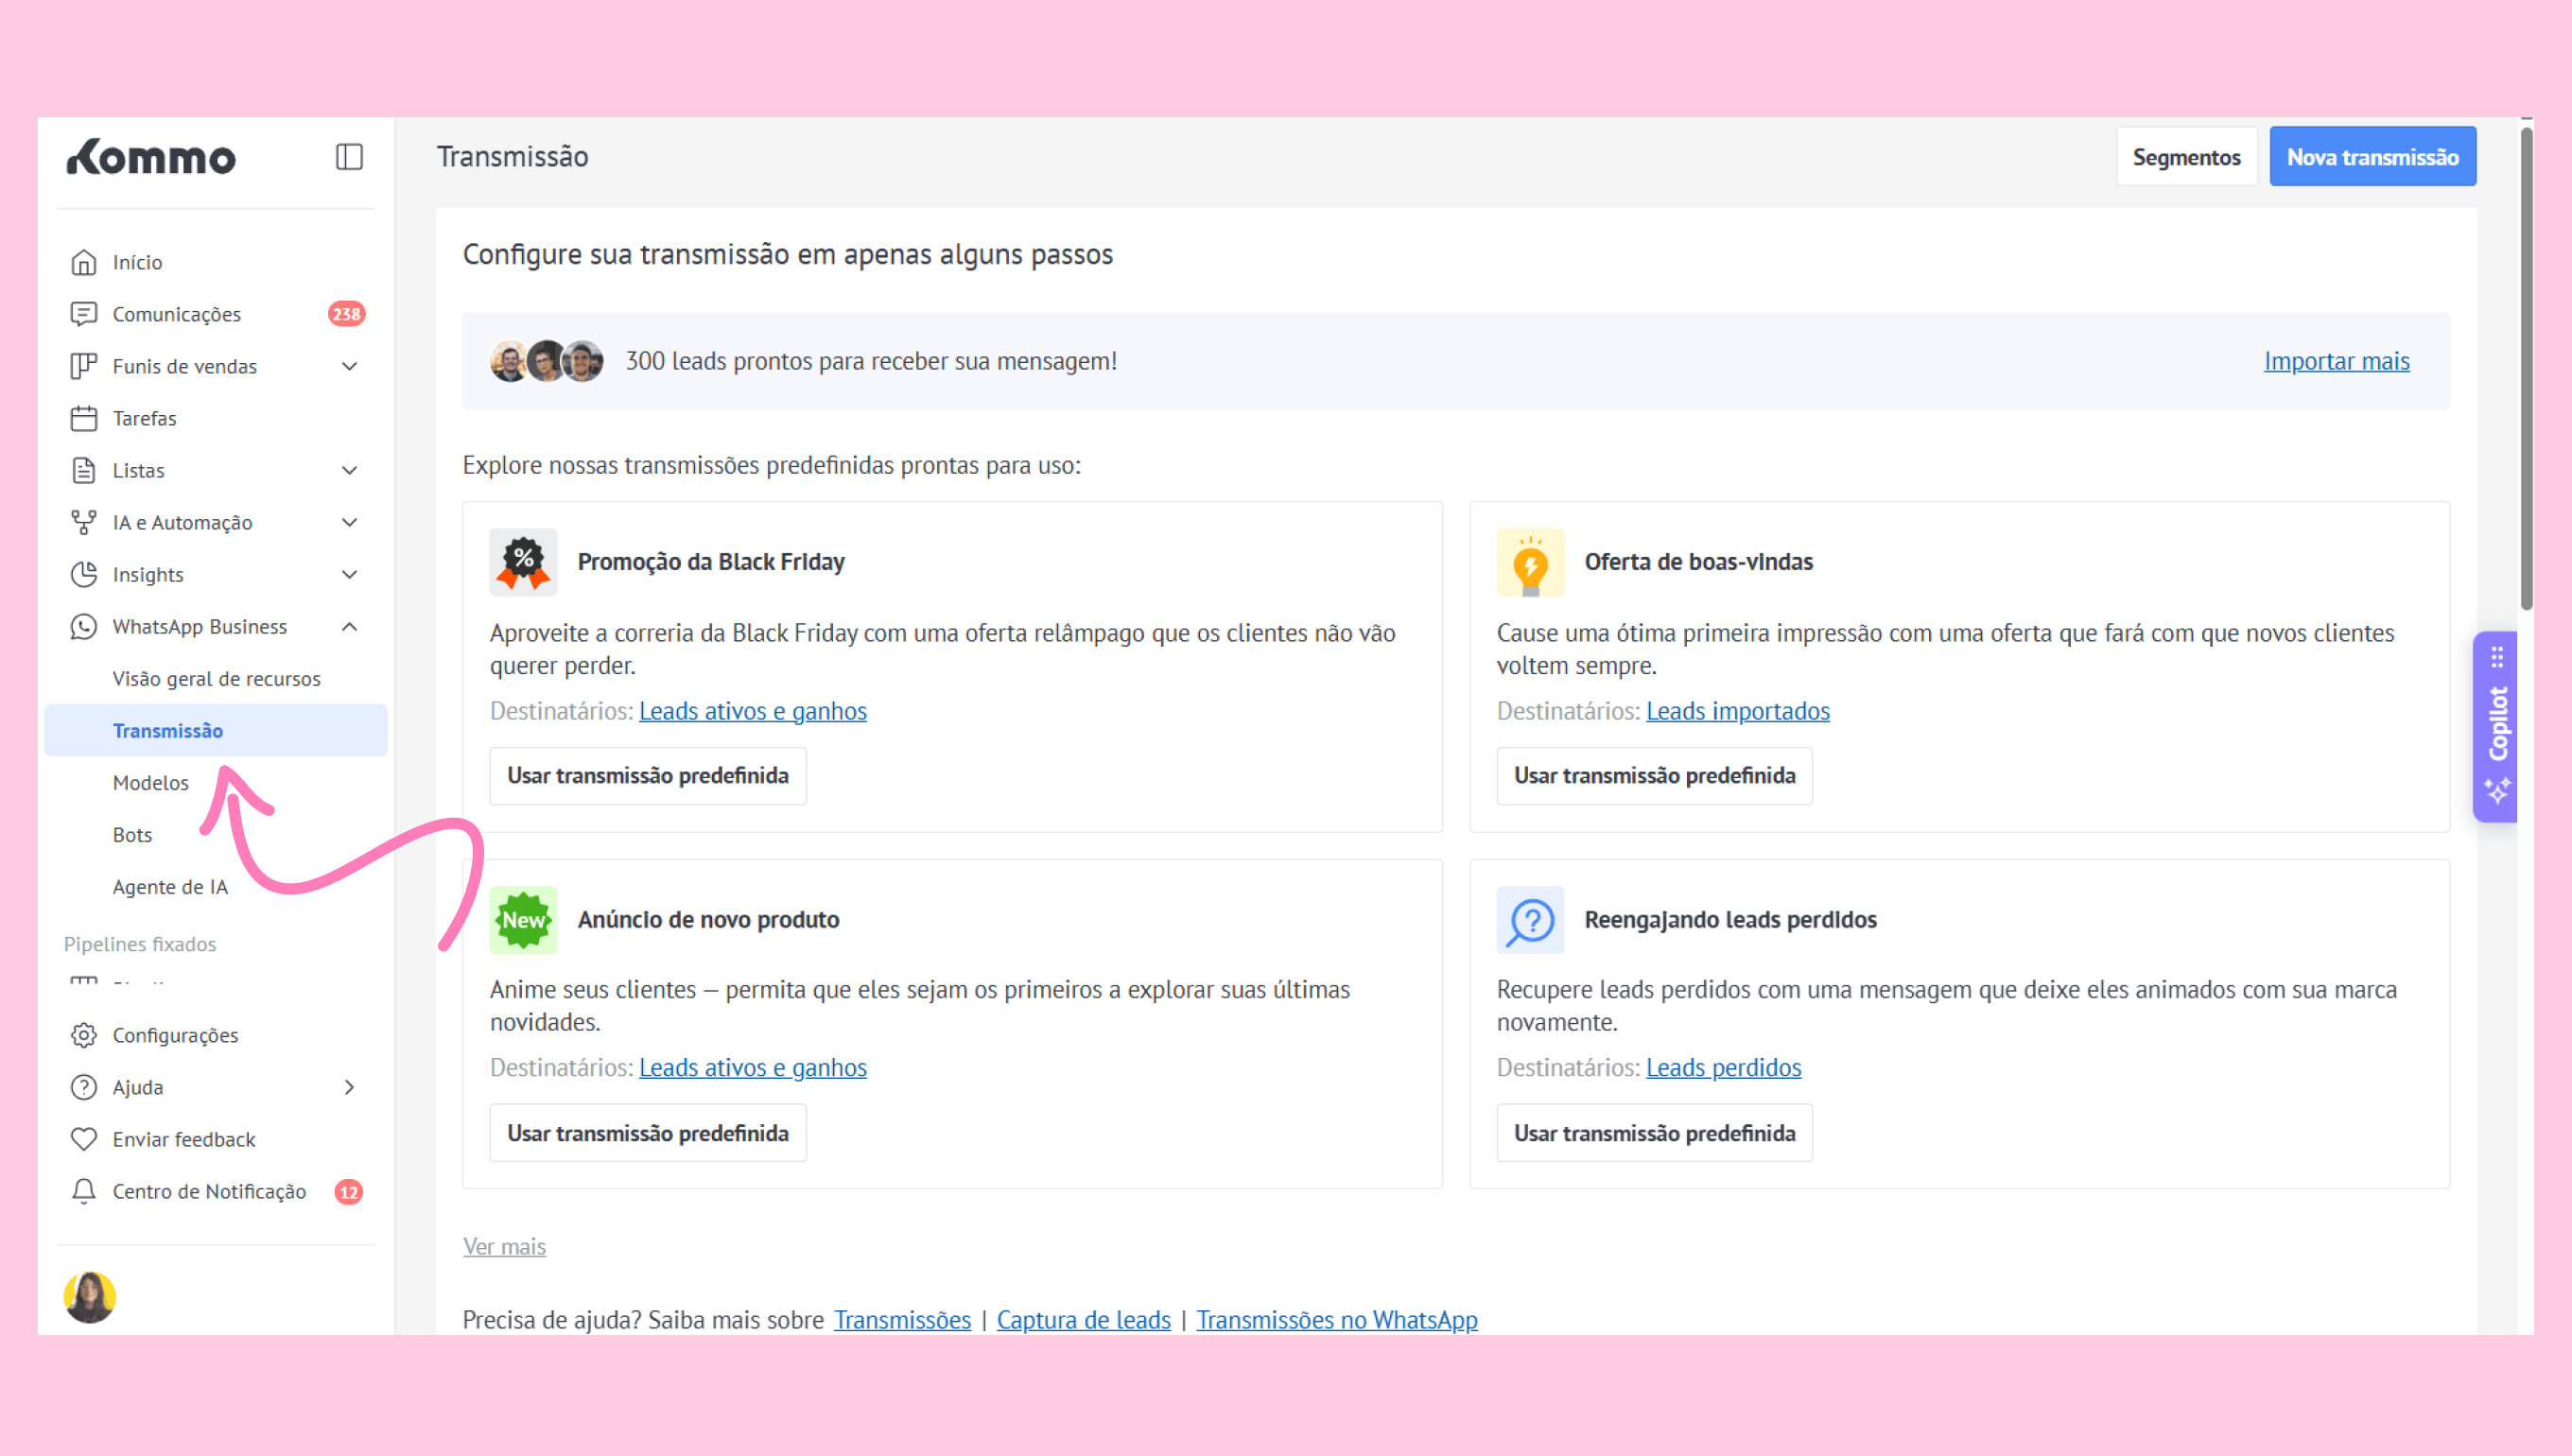This screenshot has height=1456, width=2572.
Task: Open the Captura de leads link
Action: coord(1083,1320)
